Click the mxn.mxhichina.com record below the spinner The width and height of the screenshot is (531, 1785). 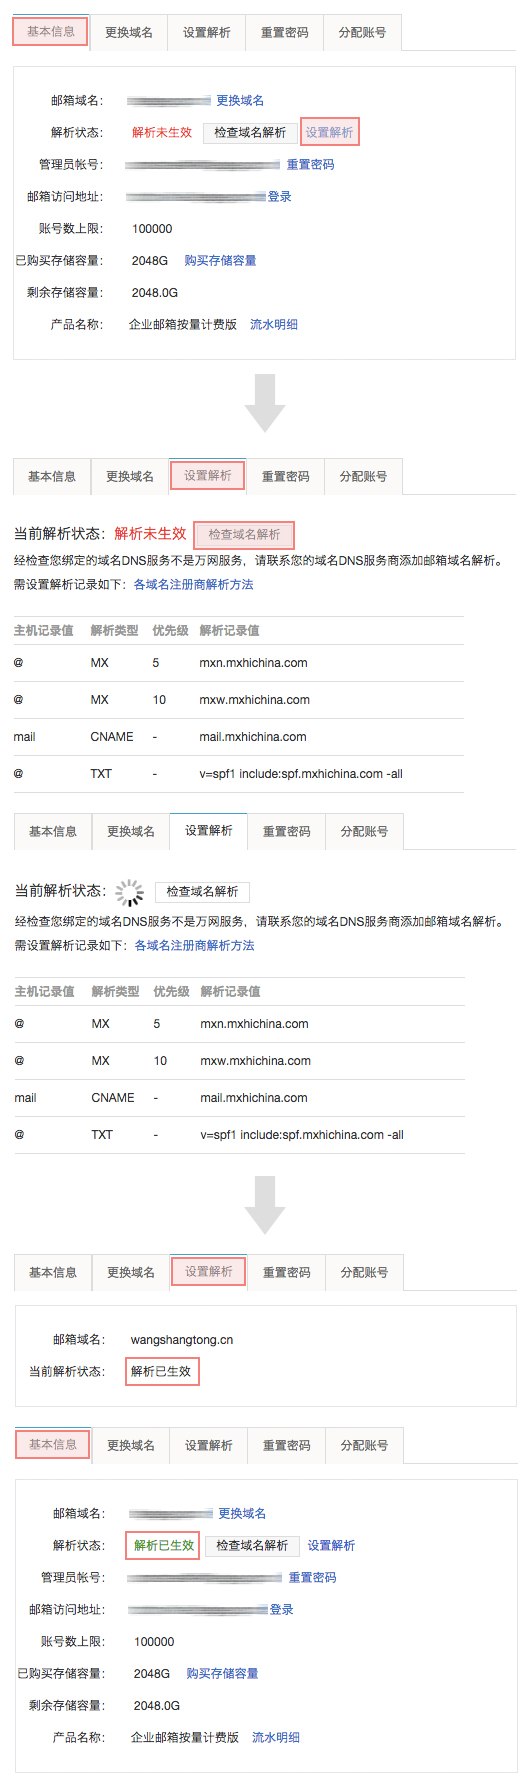[254, 1024]
